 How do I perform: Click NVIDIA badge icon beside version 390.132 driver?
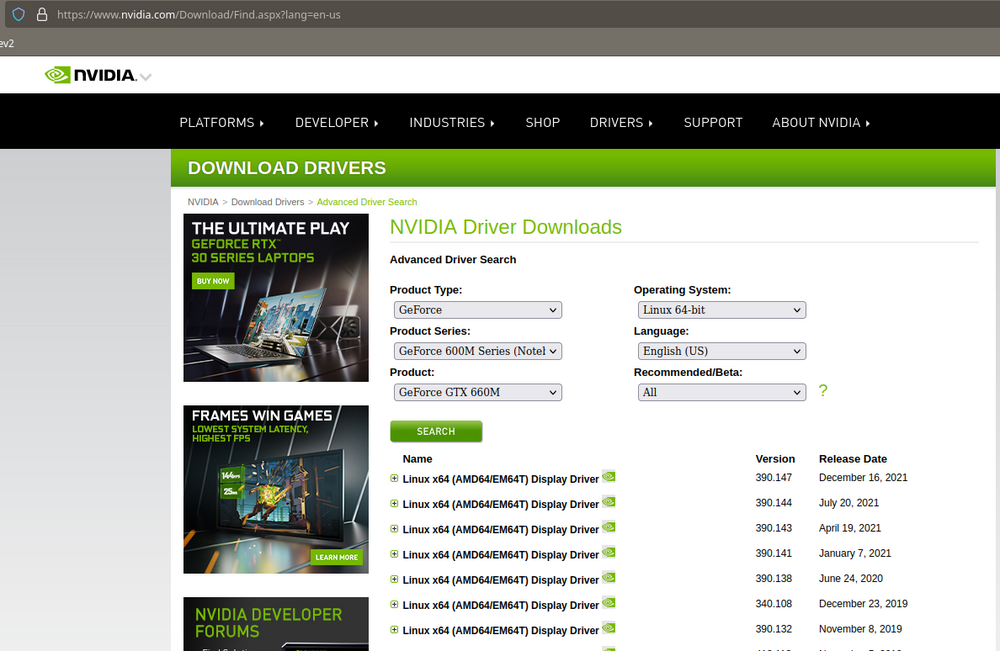pyautogui.click(x=609, y=627)
